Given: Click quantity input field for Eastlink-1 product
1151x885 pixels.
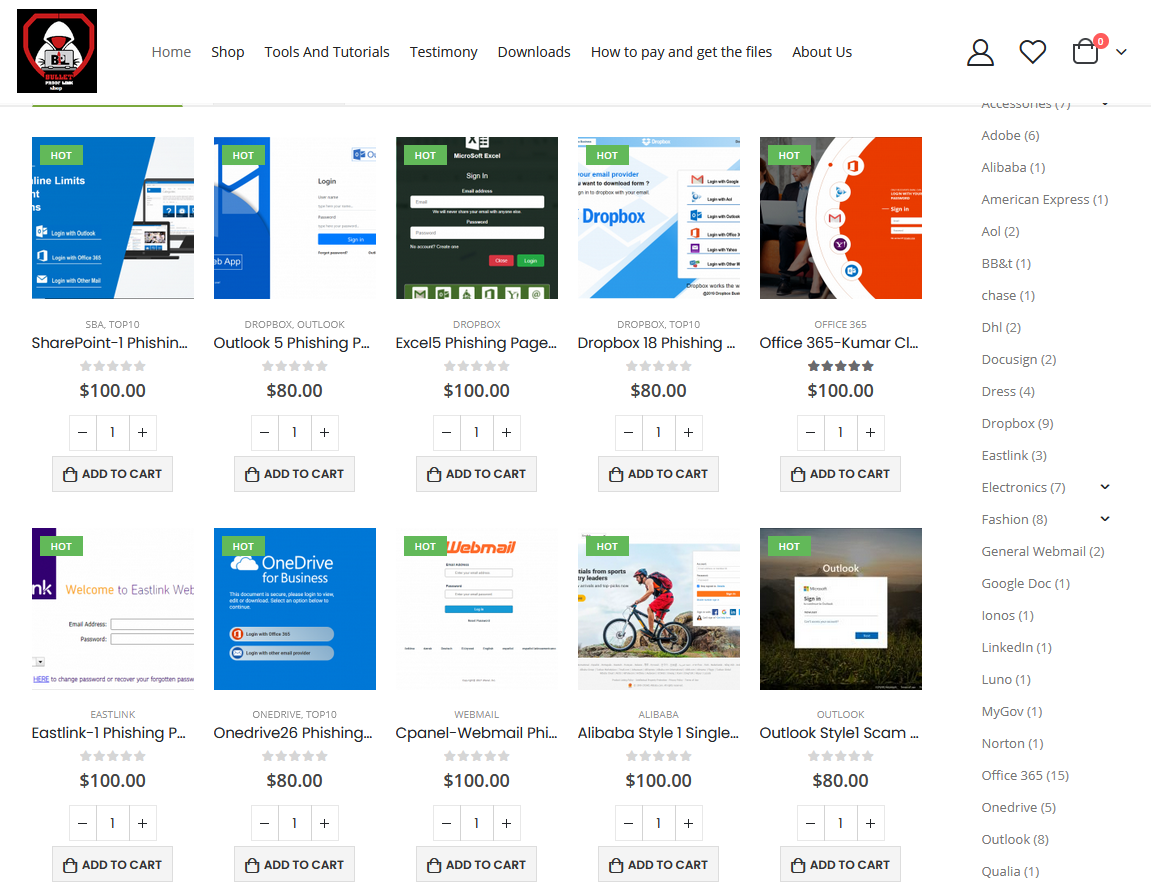Looking at the screenshot, I should click(x=112, y=822).
